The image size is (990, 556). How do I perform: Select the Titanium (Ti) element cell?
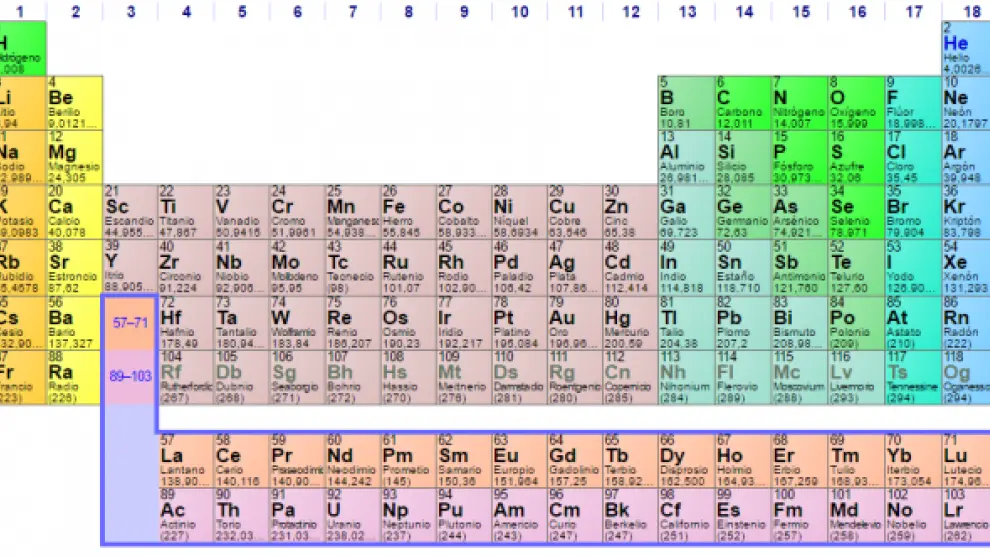184,211
